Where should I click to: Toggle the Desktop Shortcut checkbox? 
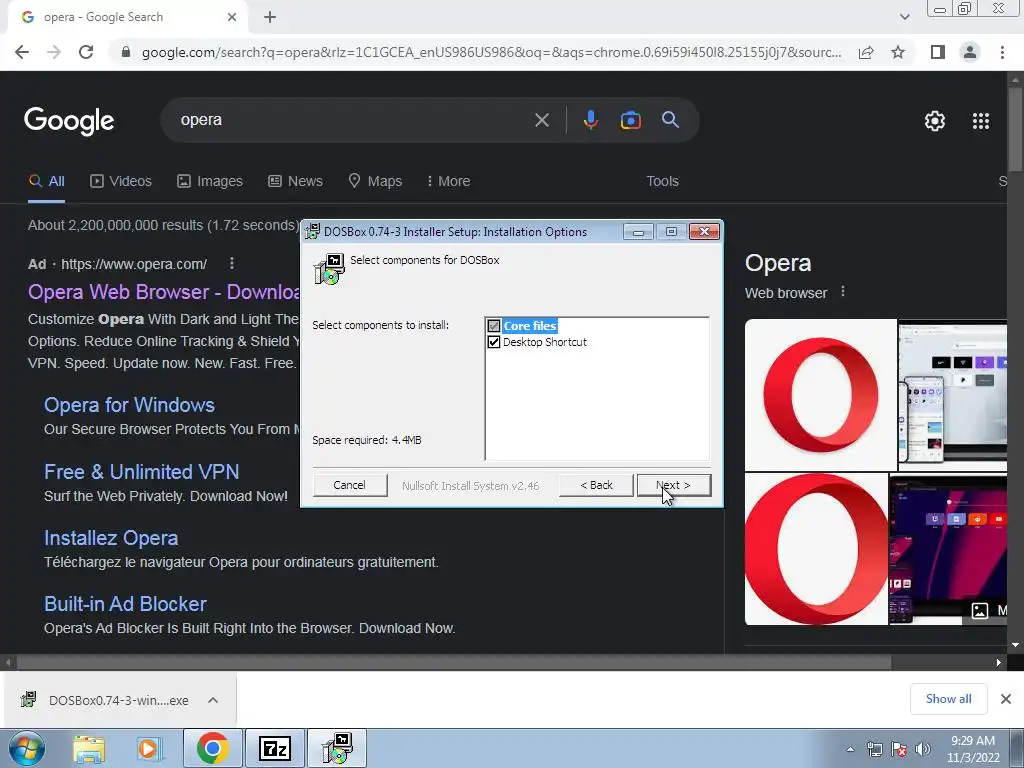[x=494, y=342]
